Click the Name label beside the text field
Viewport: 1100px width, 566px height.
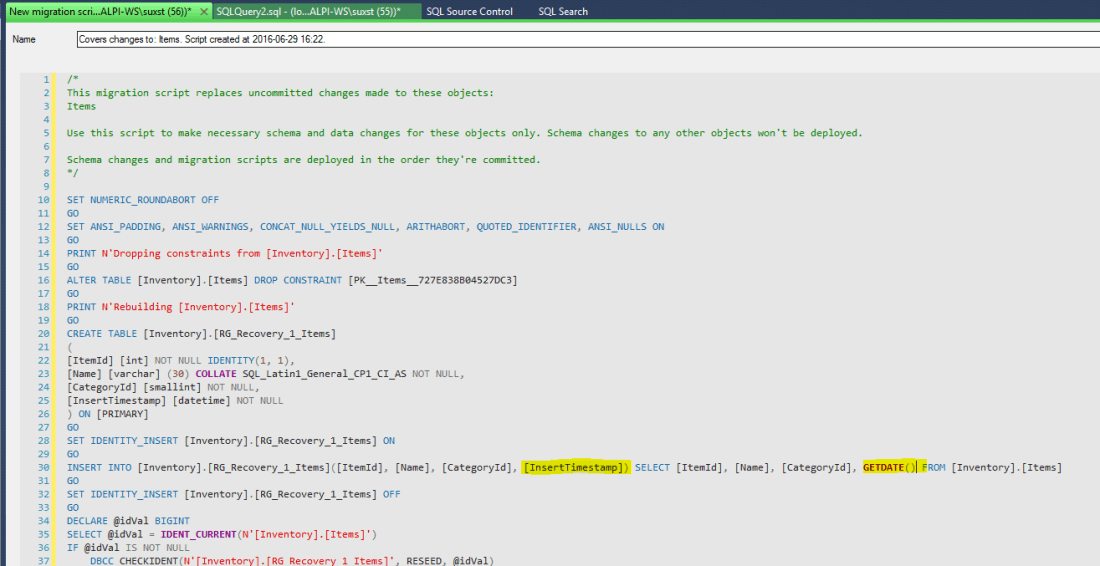(x=24, y=40)
